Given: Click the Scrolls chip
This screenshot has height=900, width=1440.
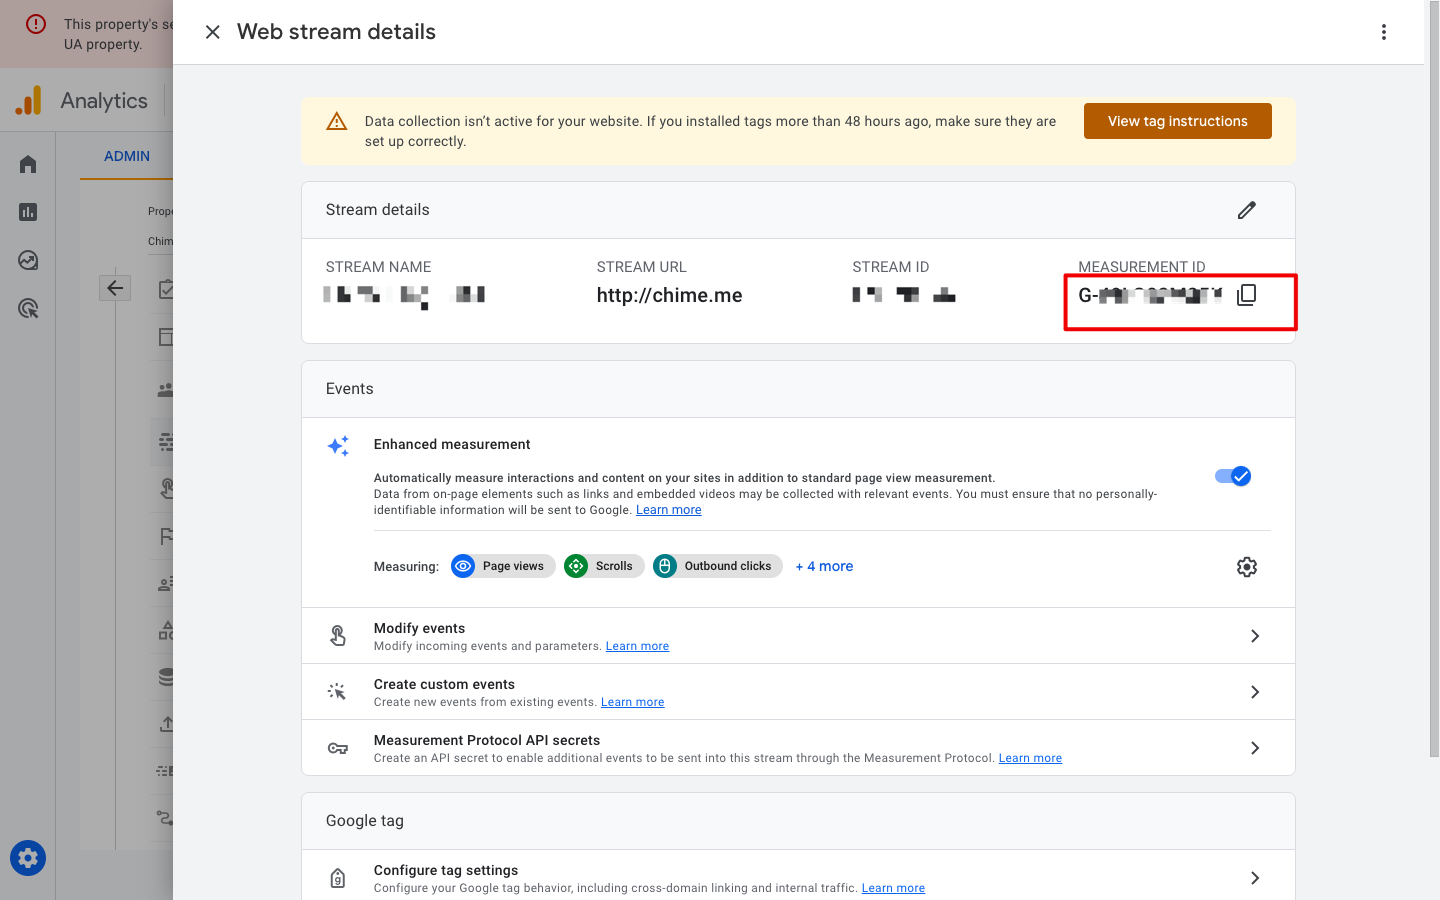Looking at the screenshot, I should [604, 566].
